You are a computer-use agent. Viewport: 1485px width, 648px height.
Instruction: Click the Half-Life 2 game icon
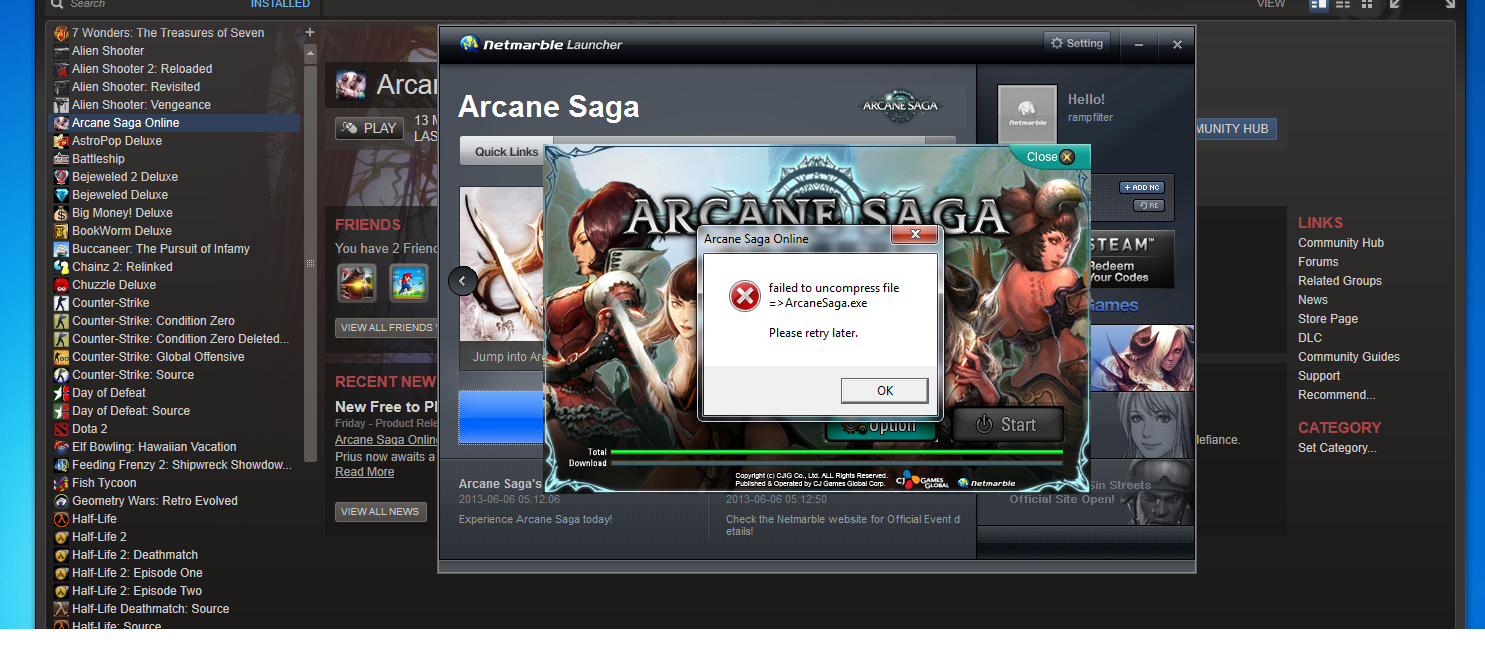tap(62, 537)
